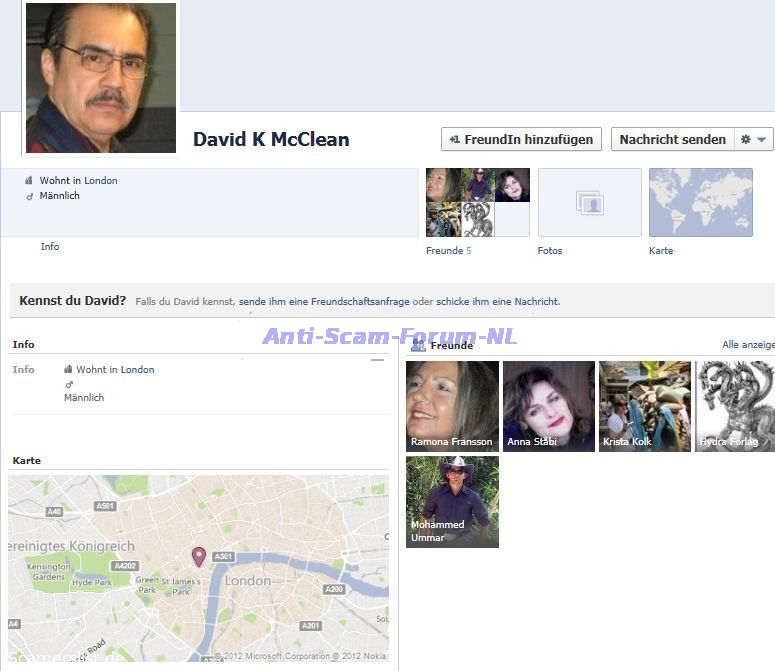Click 'sende ihm eine Freundschaftsanfrage' link
The image size is (775, 671).
pos(324,301)
